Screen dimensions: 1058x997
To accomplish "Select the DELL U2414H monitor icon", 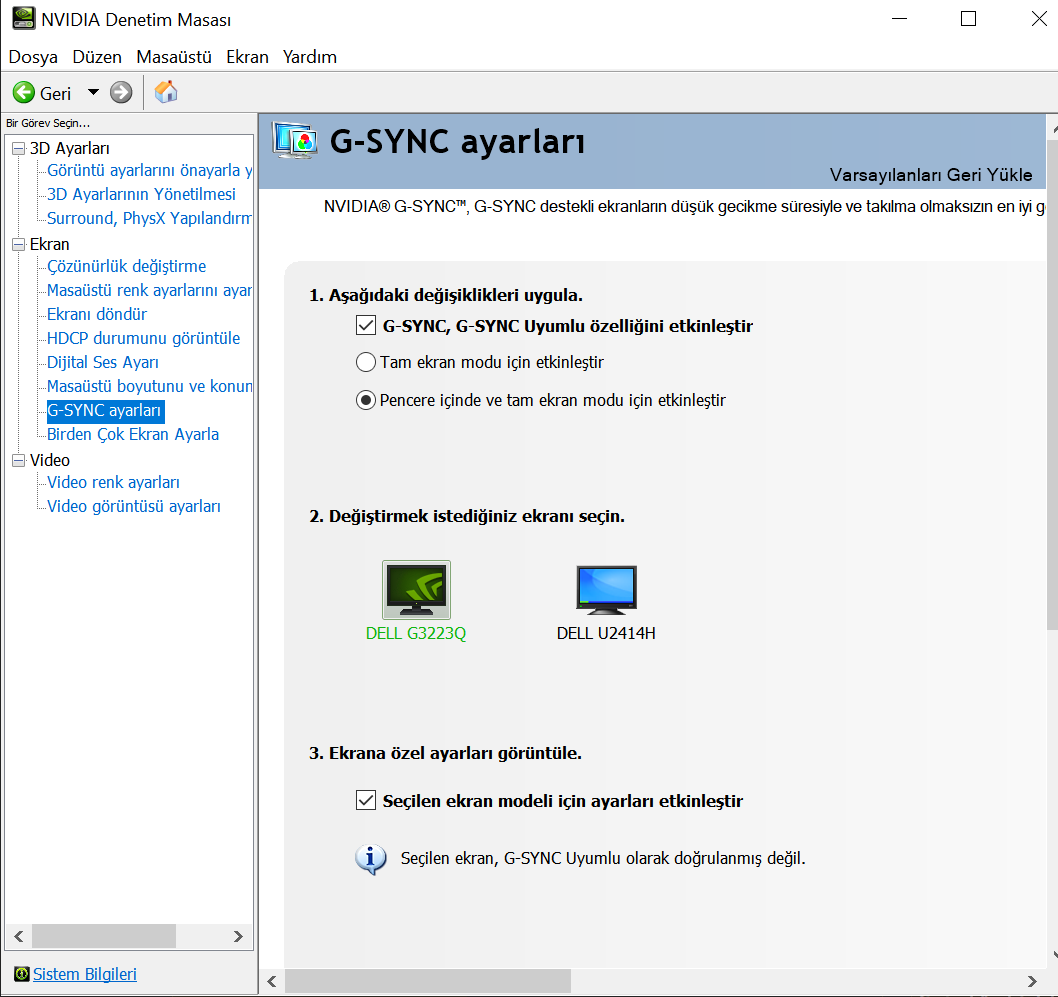I will click(606, 590).
